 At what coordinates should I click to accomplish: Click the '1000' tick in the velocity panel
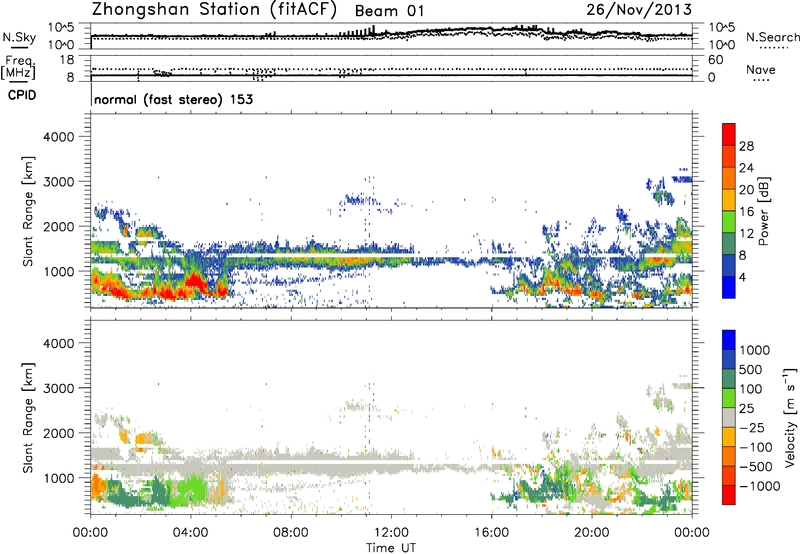coord(59,478)
